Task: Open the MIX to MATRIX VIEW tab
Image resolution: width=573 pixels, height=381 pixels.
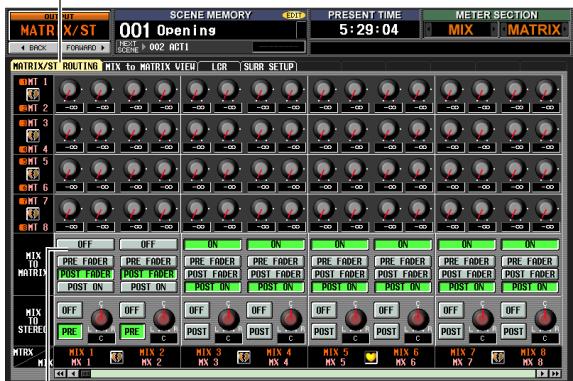Action: (150, 66)
